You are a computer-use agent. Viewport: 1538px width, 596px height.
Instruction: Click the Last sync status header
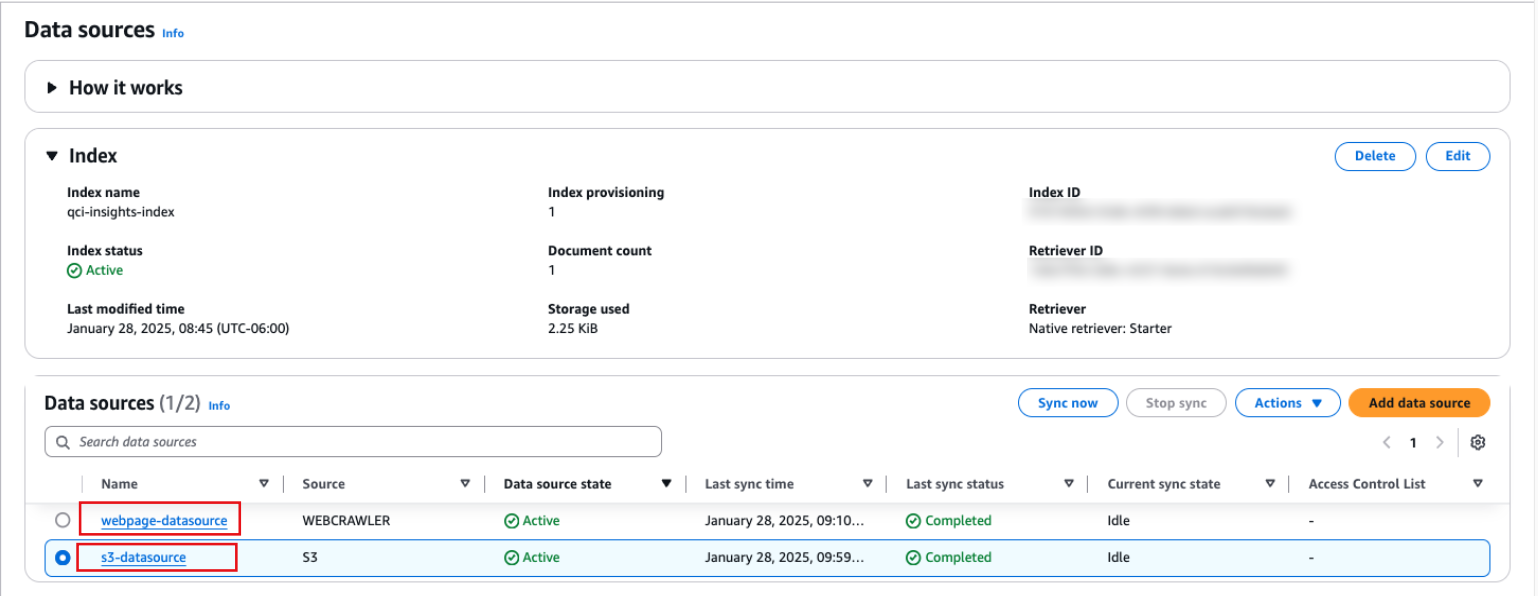point(955,484)
